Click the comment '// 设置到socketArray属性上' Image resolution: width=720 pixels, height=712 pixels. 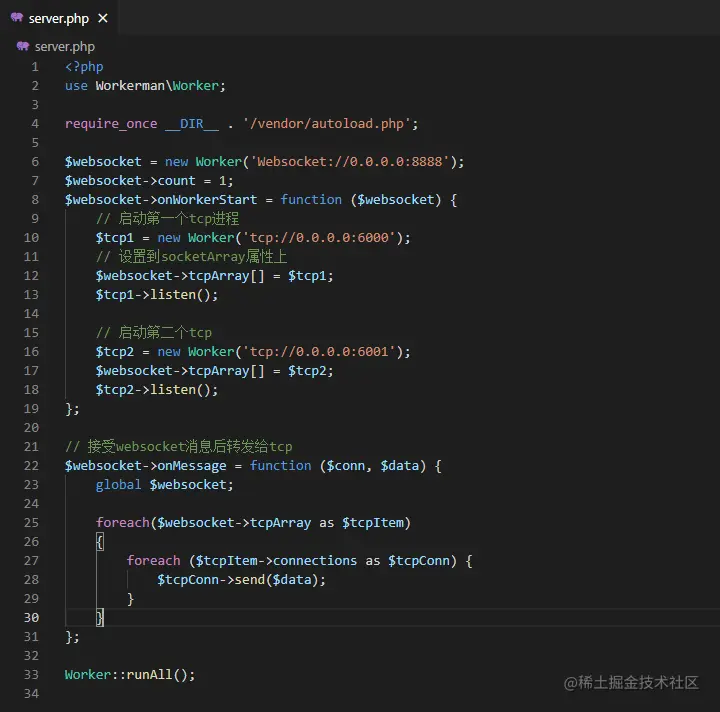[x=191, y=257]
